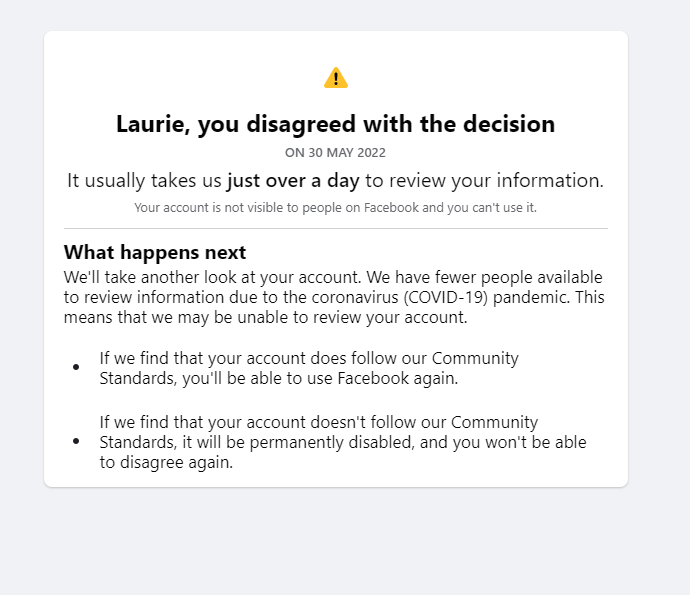Click 'Community Standards' in the second bullet

tap(319, 432)
